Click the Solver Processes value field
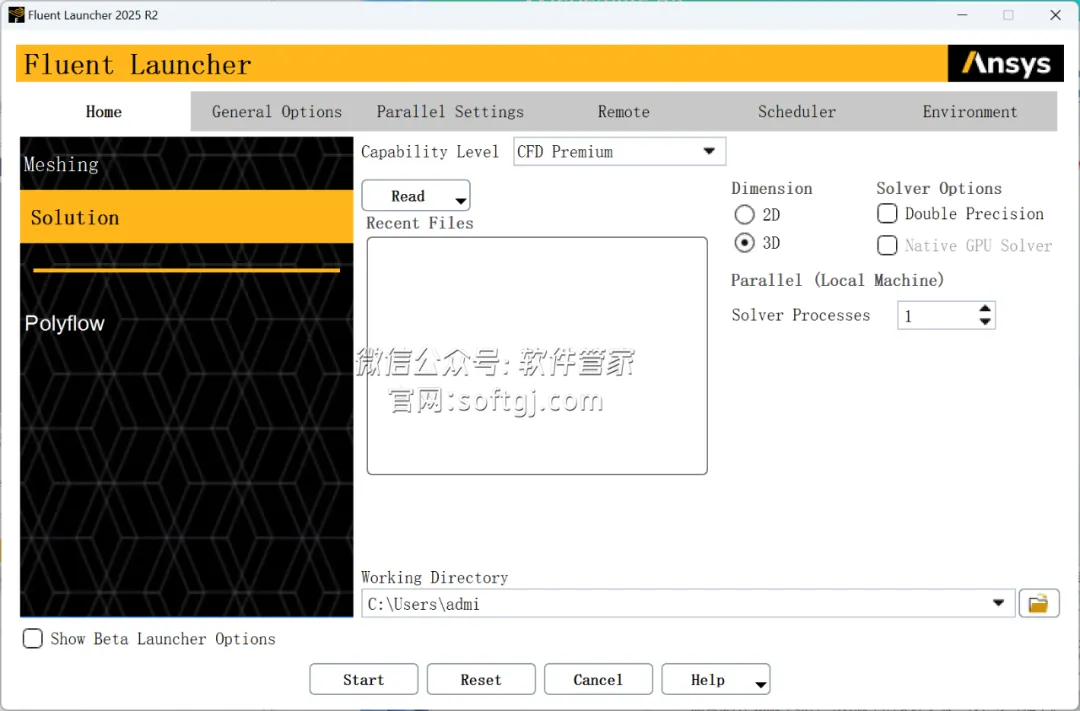The image size is (1080, 711). [x=937, y=316]
